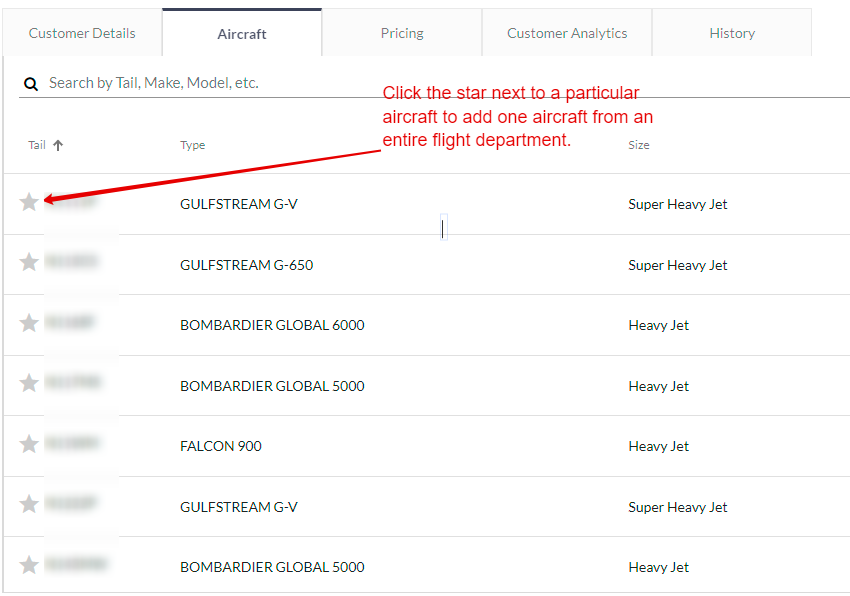Click the blurred tail number of G-650 row
The height and width of the screenshot is (596, 850).
(71, 262)
